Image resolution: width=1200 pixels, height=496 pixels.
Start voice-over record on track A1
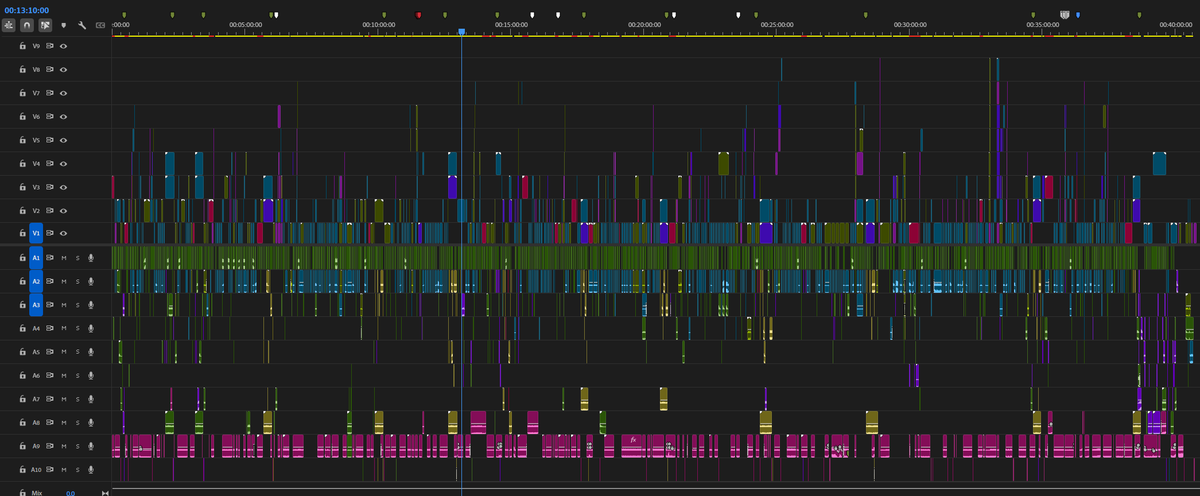(91, 257)
